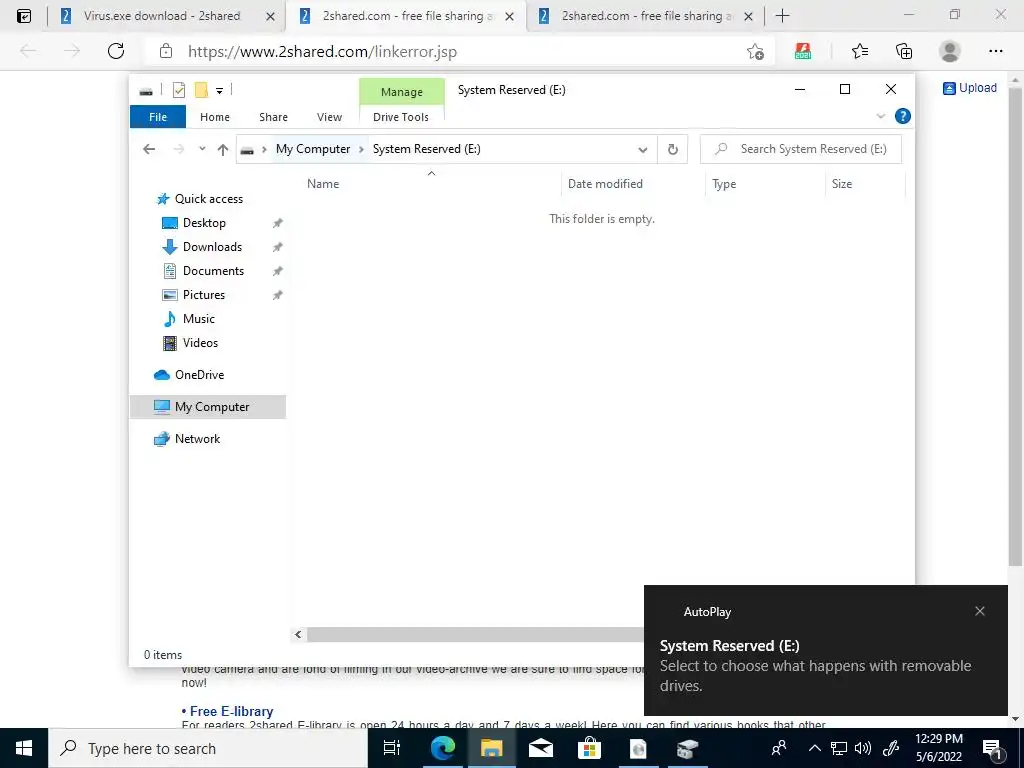Open the Favorites list icon

(859, 51)
